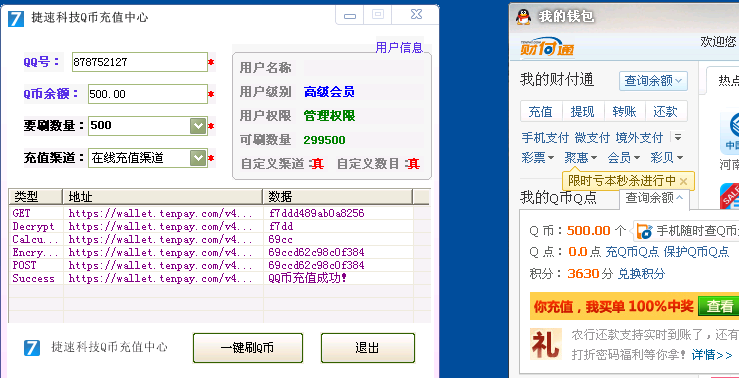
Task: Close the 捷速科技Q币充值中心 window
Action: click(416, 15)
